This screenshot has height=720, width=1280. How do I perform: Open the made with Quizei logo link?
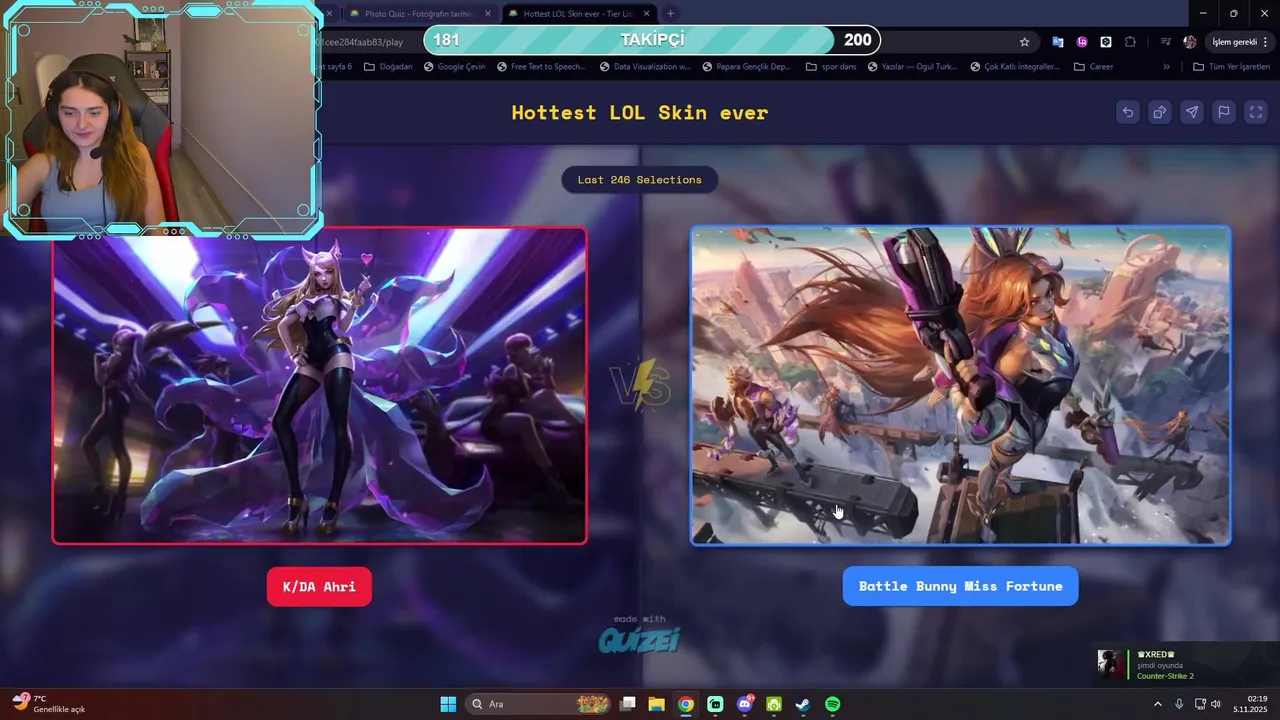[x=640, y=634]
